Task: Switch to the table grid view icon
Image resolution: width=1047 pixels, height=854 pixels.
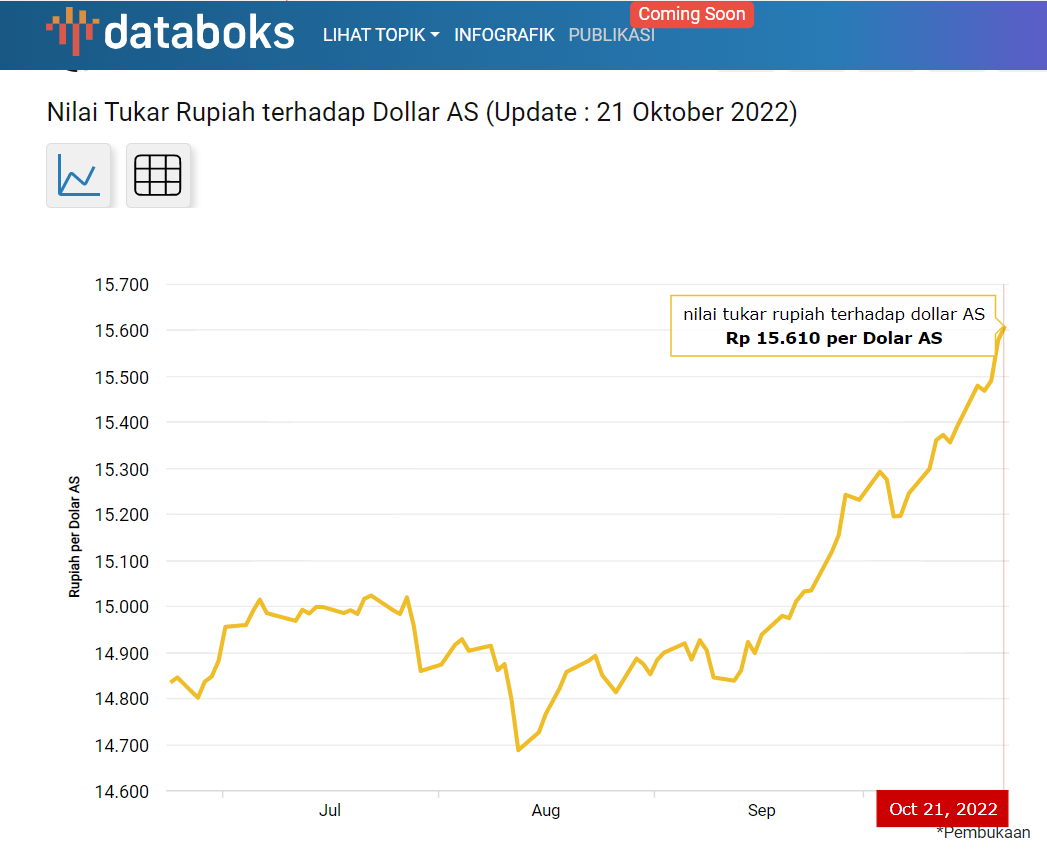Action: (158, 175)
